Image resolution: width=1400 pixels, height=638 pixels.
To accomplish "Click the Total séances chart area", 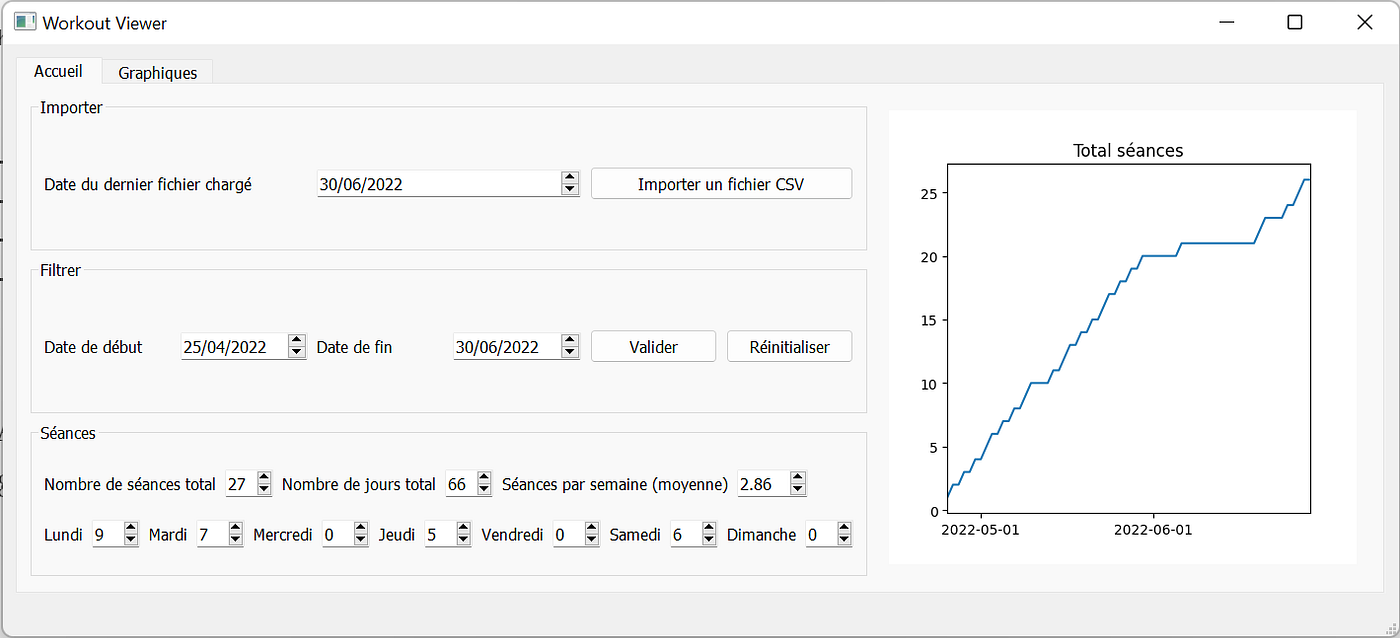I will pos(1128,340).
